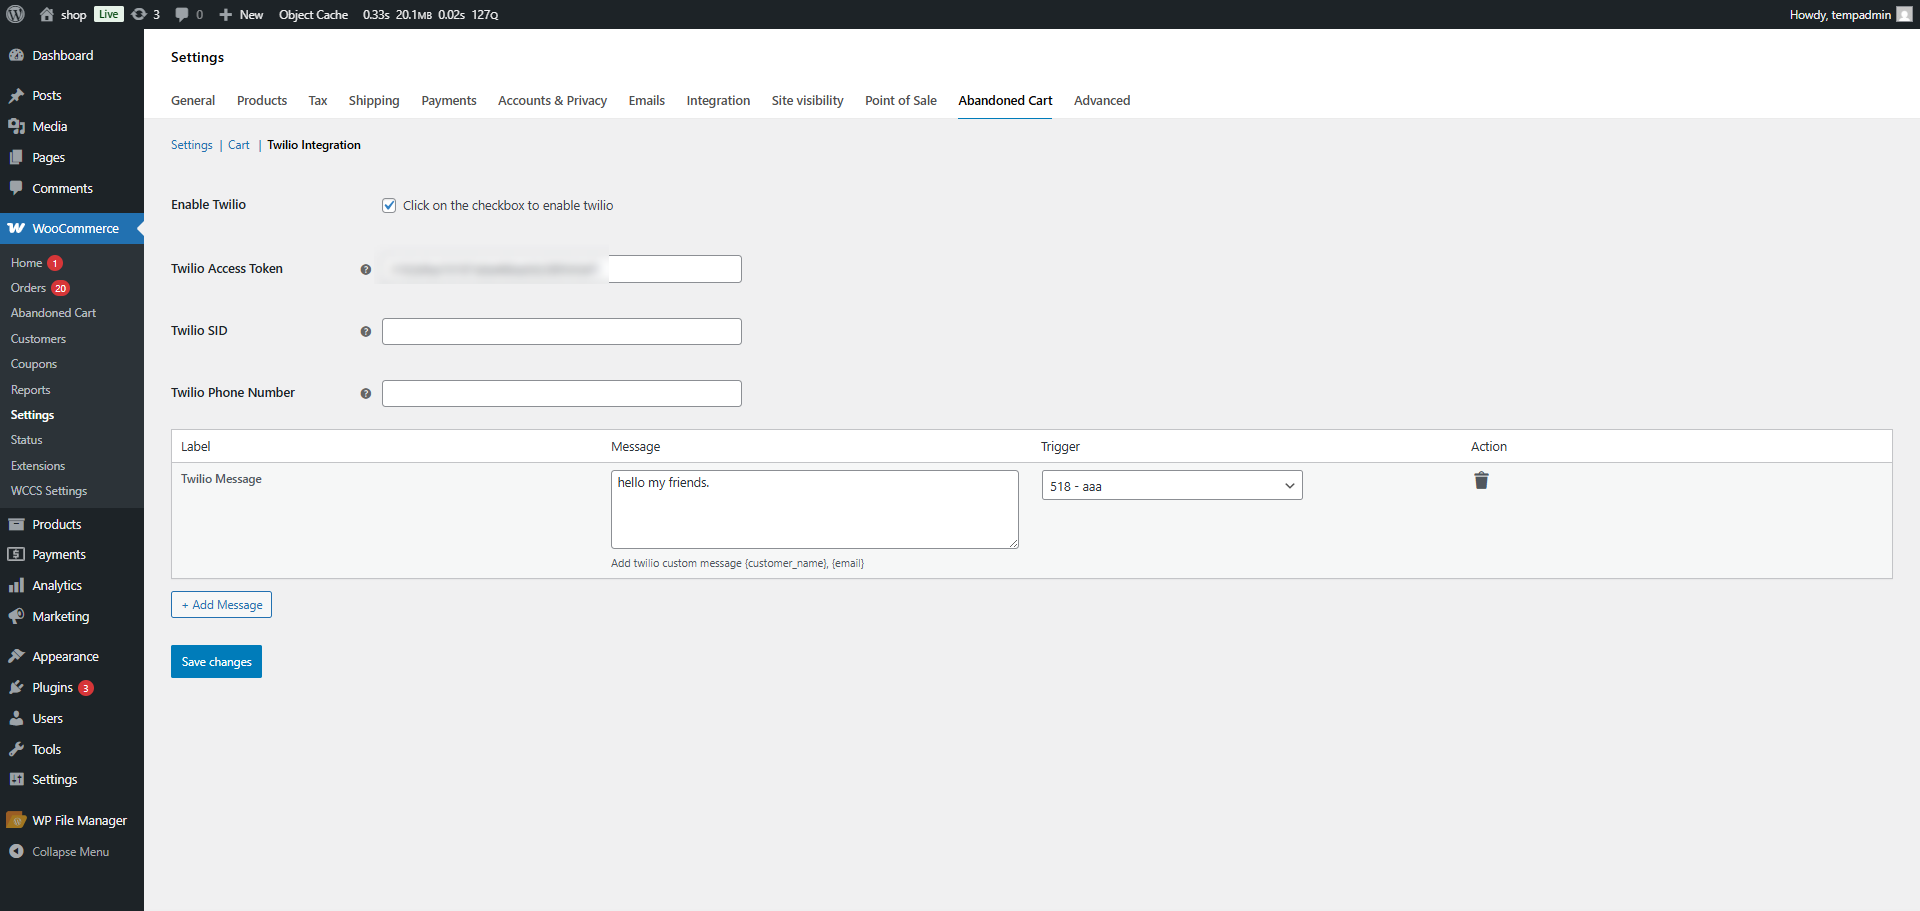Click help icon beside Twilio Access Token
The width and height of the screenshot is (1920, 911).
point(366,269)
